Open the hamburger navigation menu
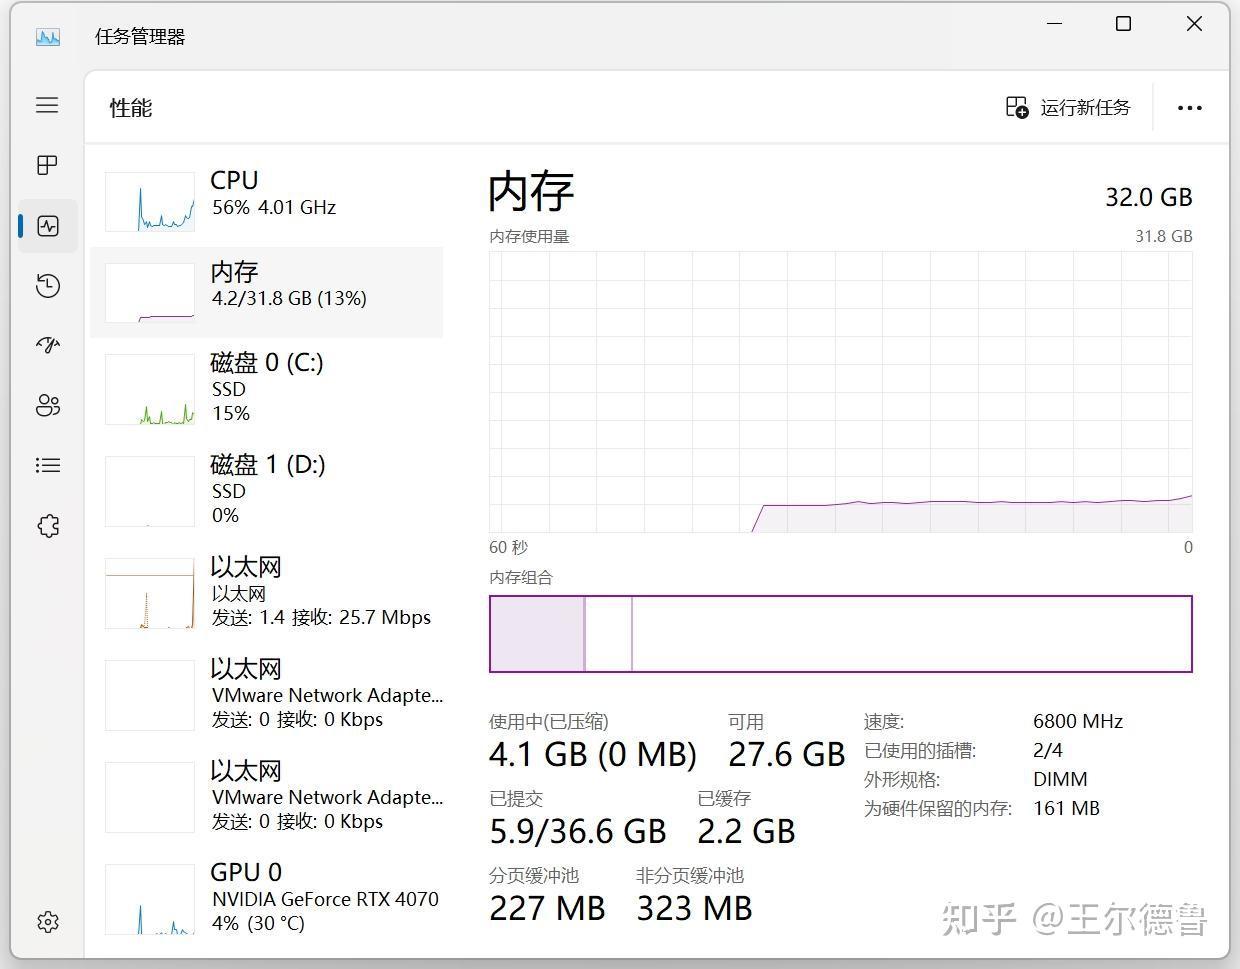The height and width of the screenshot is (969, 1240). [x=47, y=105]
